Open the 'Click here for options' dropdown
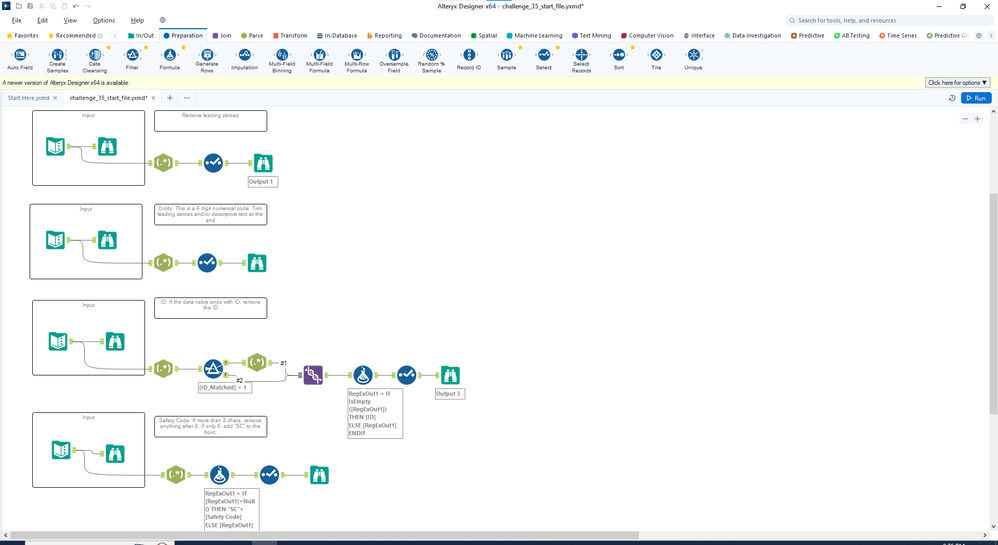998x545 pixels. point(957,83)
